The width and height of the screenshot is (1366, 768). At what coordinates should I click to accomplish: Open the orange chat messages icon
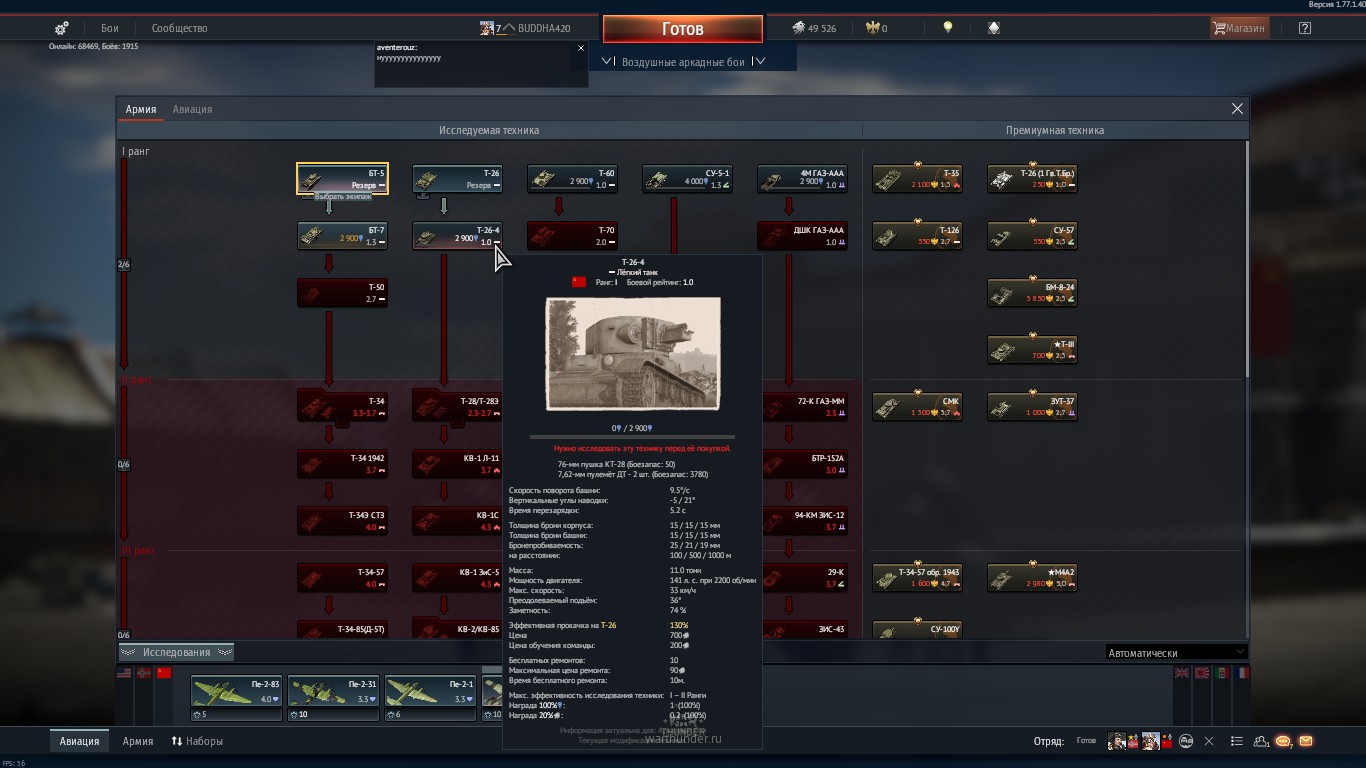[x=1283, y=741]
